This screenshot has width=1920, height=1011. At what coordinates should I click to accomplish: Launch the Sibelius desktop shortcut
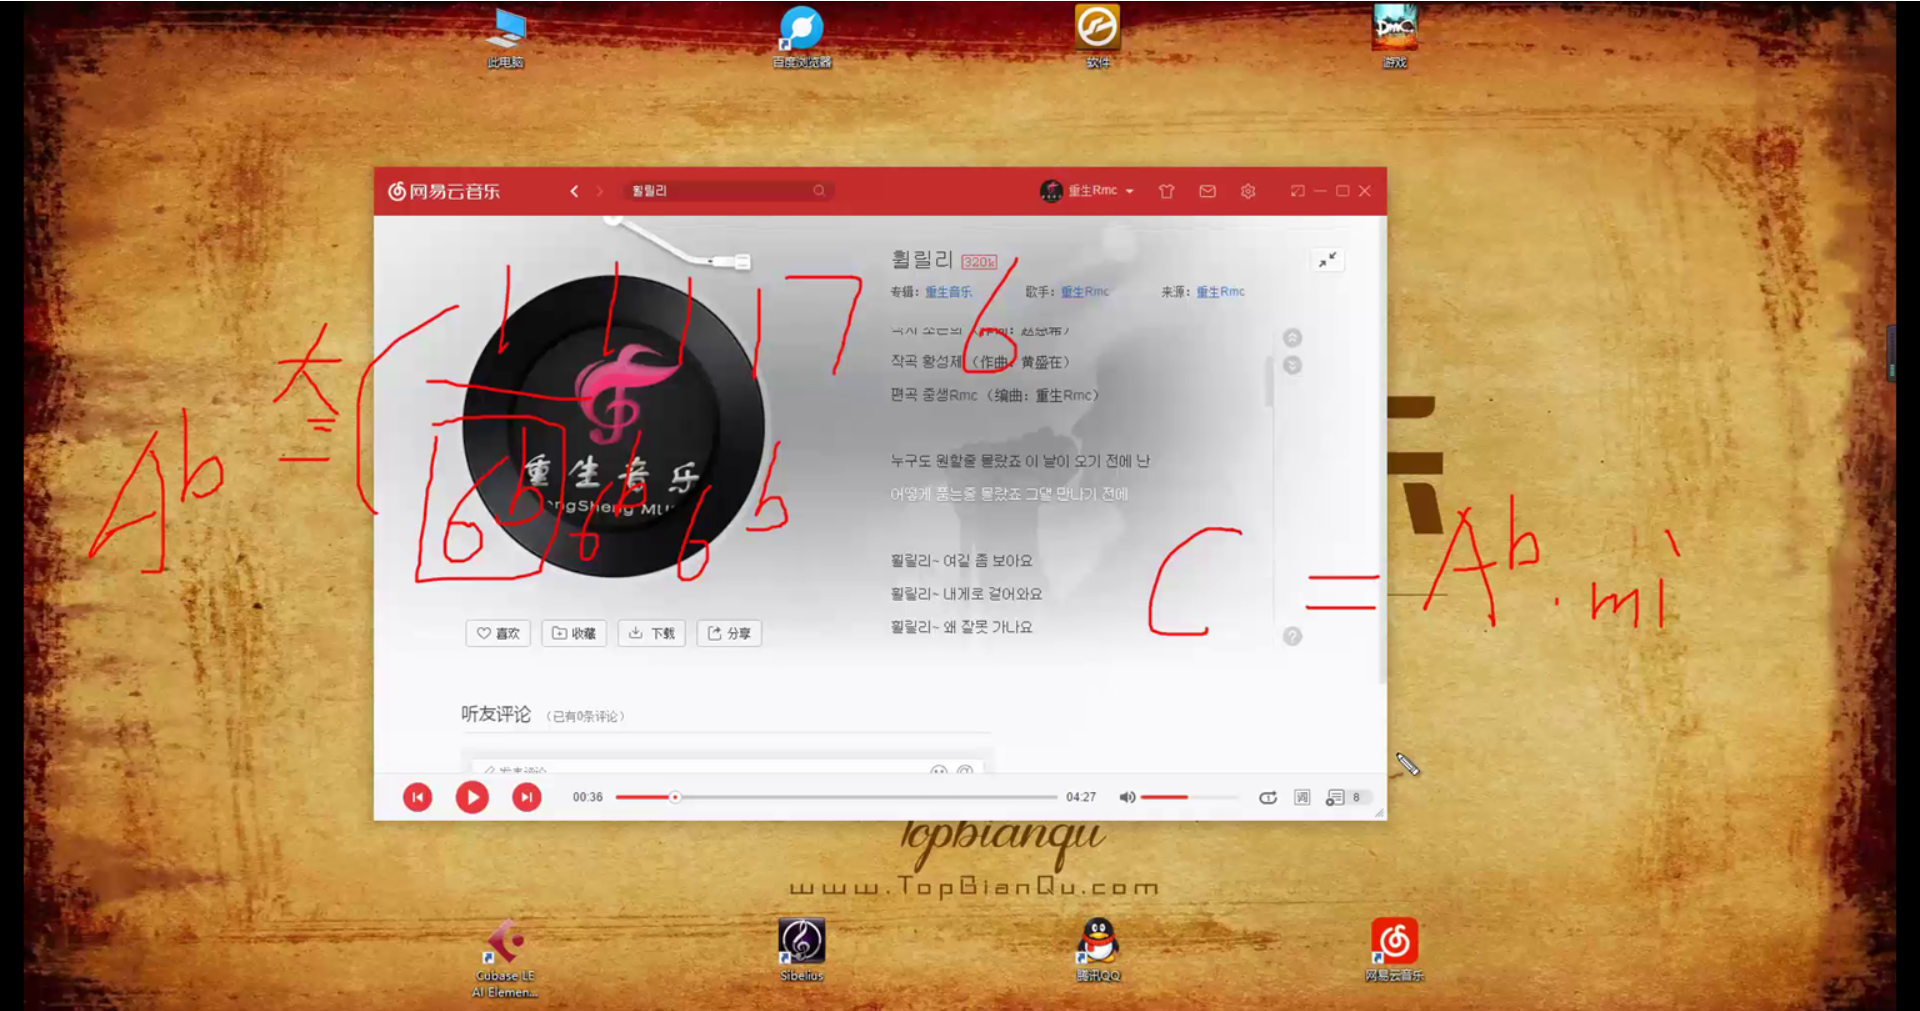[802, 950]
